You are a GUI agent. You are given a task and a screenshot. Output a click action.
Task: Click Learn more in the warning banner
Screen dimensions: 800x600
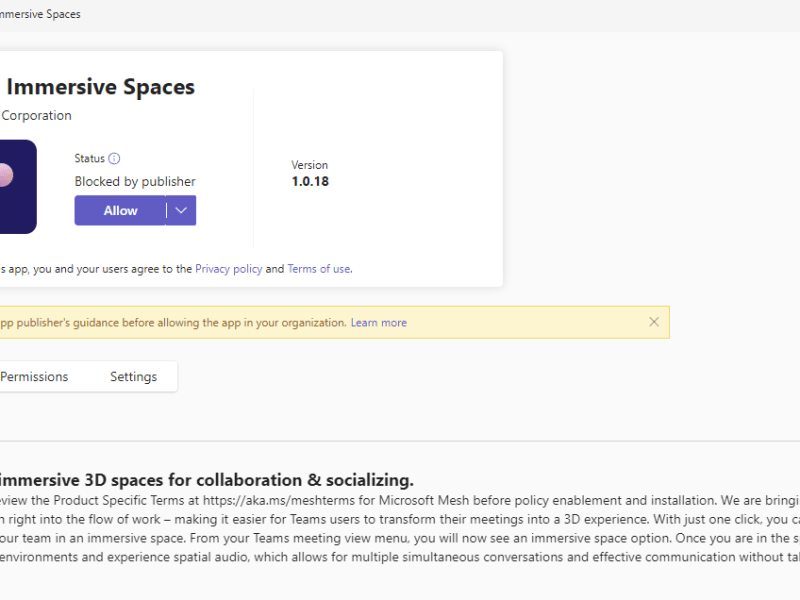(x=378, y=322)
